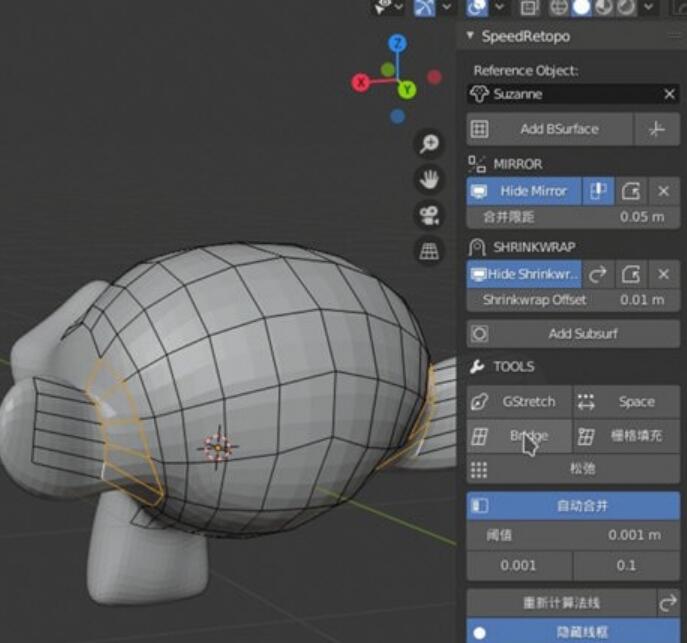Screen dimensions: 687x643
Task: Toggle mirror clipping icon next to Hide Mirror
Action: pos(598,191)
